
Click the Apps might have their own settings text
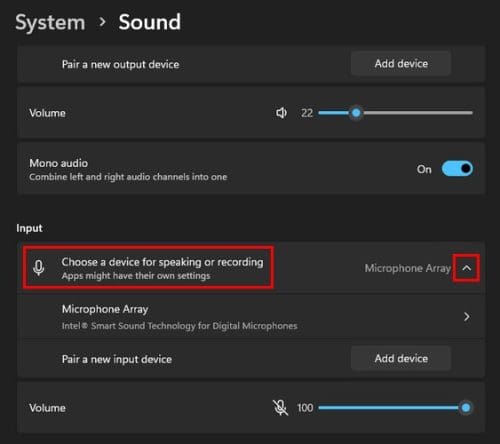point(136,276)
